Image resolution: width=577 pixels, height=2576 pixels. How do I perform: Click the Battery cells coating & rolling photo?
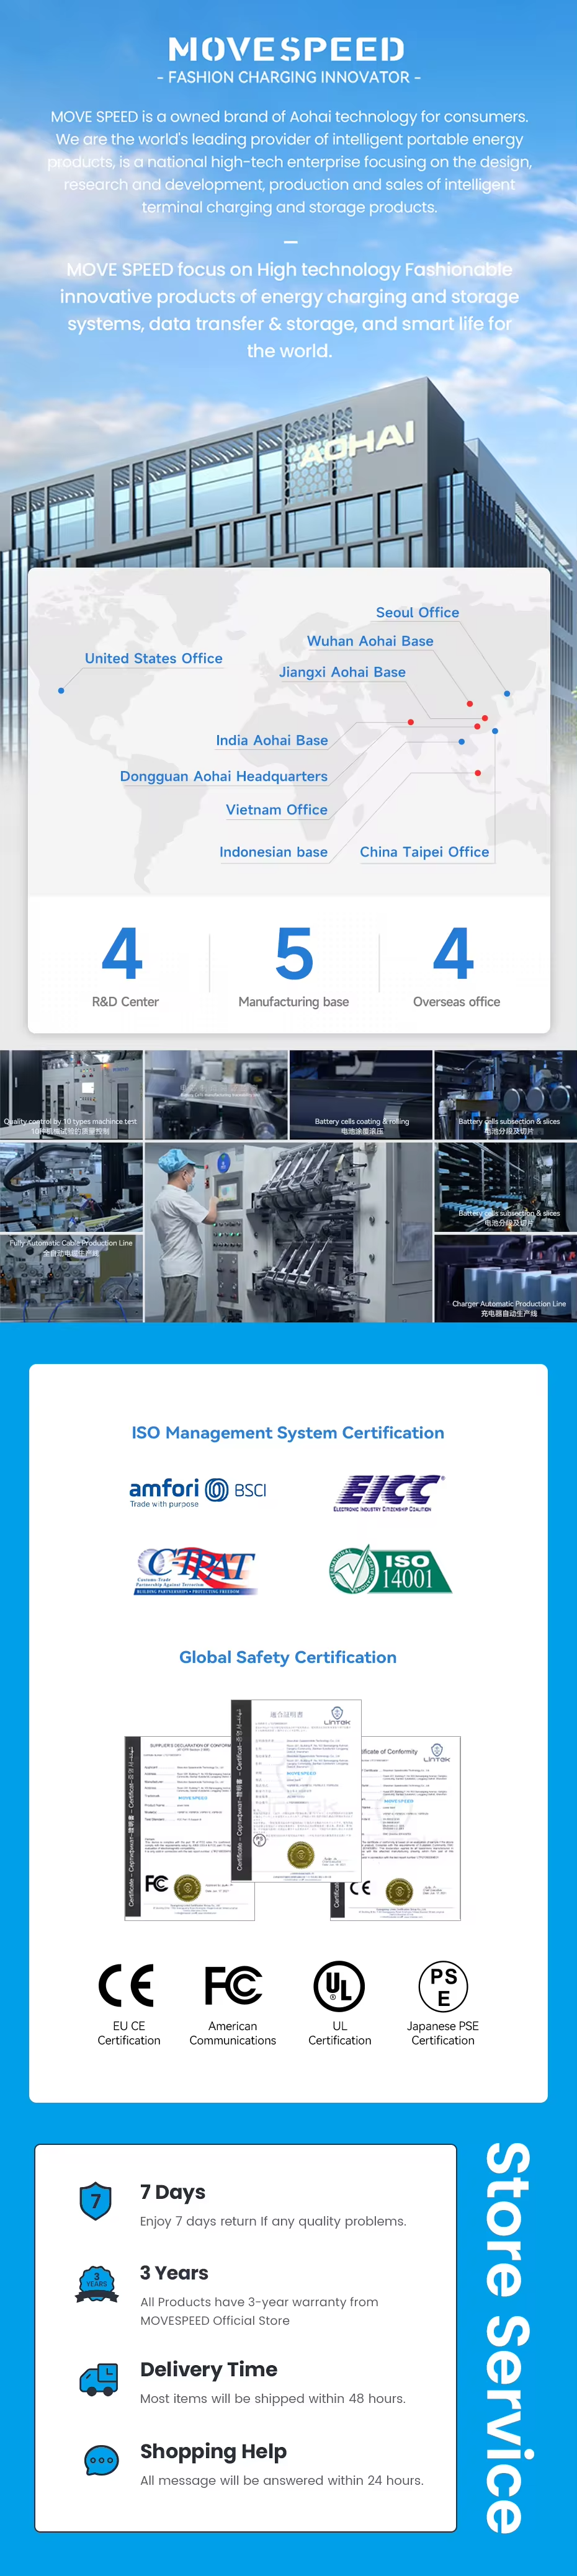pyautogui.click(x=361, y=1095)
